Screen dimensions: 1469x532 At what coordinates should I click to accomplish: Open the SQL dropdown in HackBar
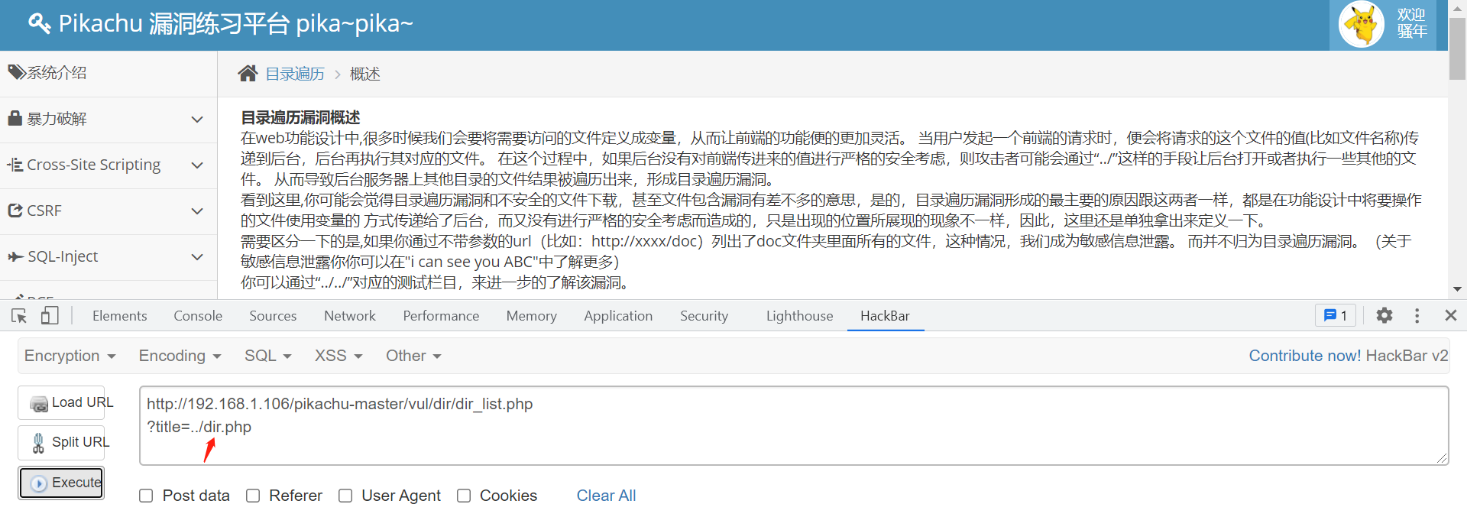(x=268, y=356)
